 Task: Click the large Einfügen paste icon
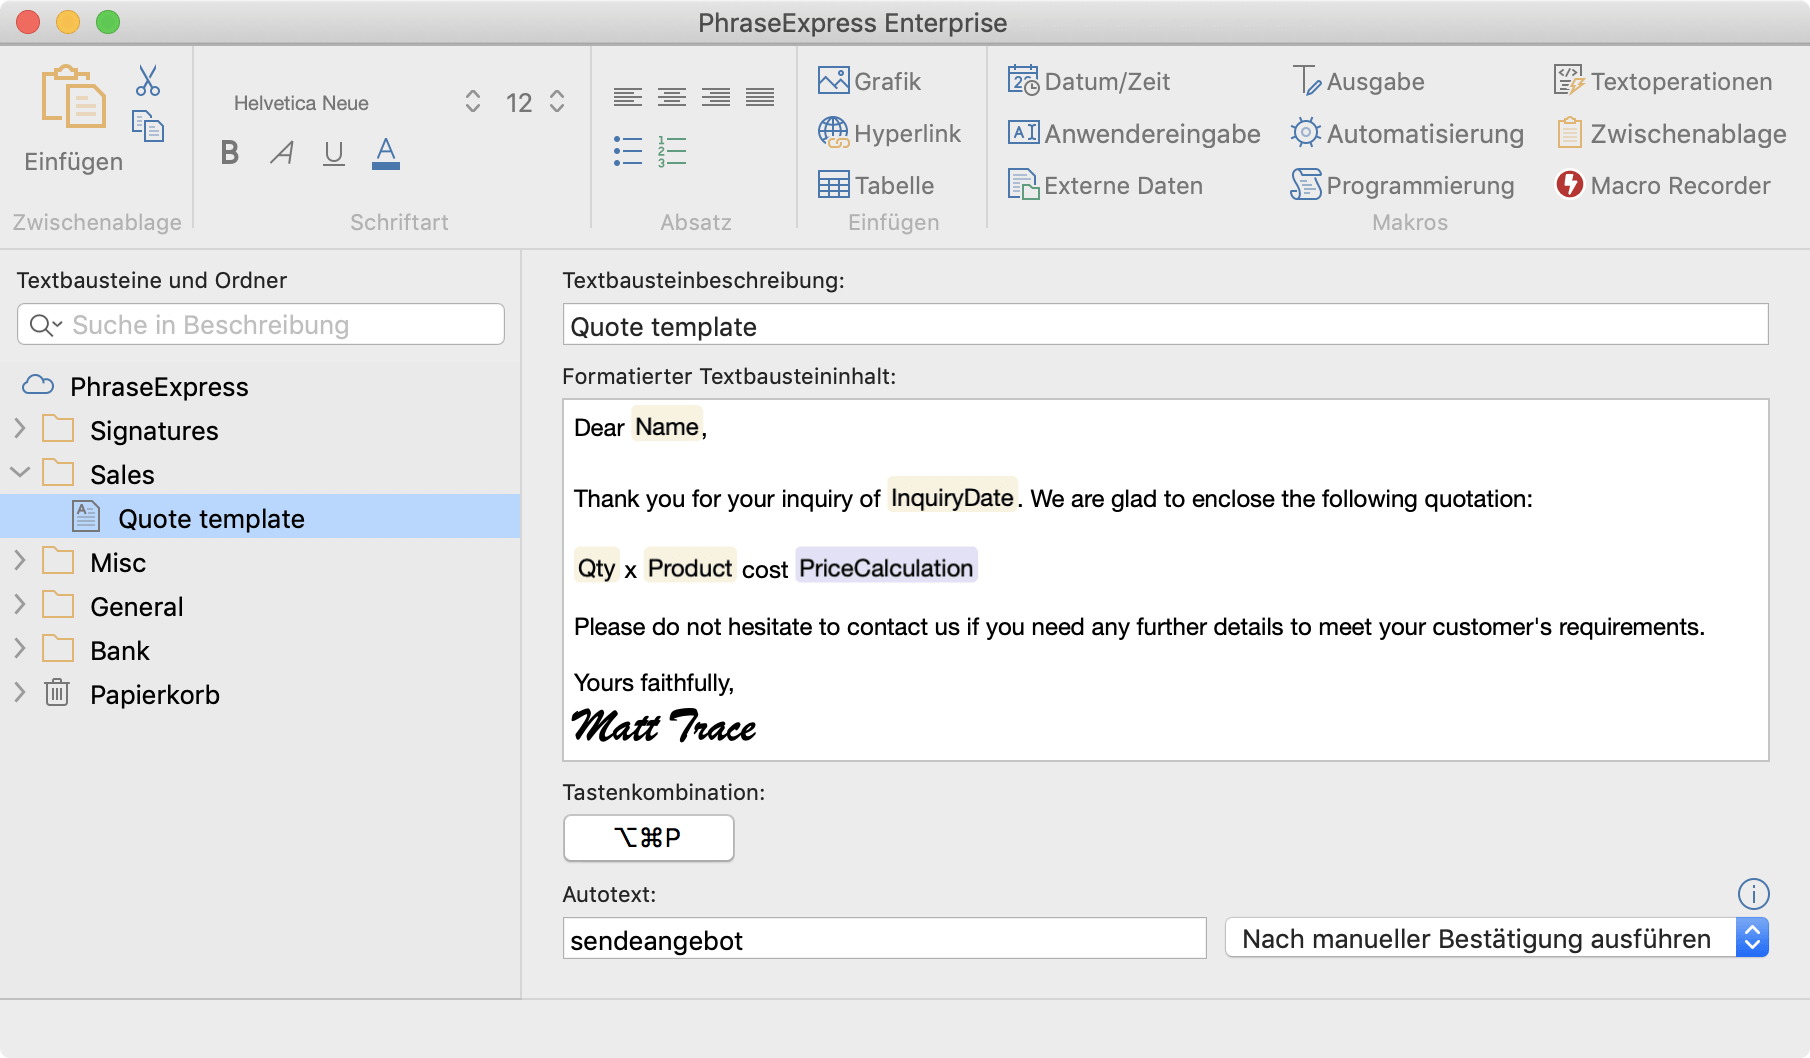73,98
